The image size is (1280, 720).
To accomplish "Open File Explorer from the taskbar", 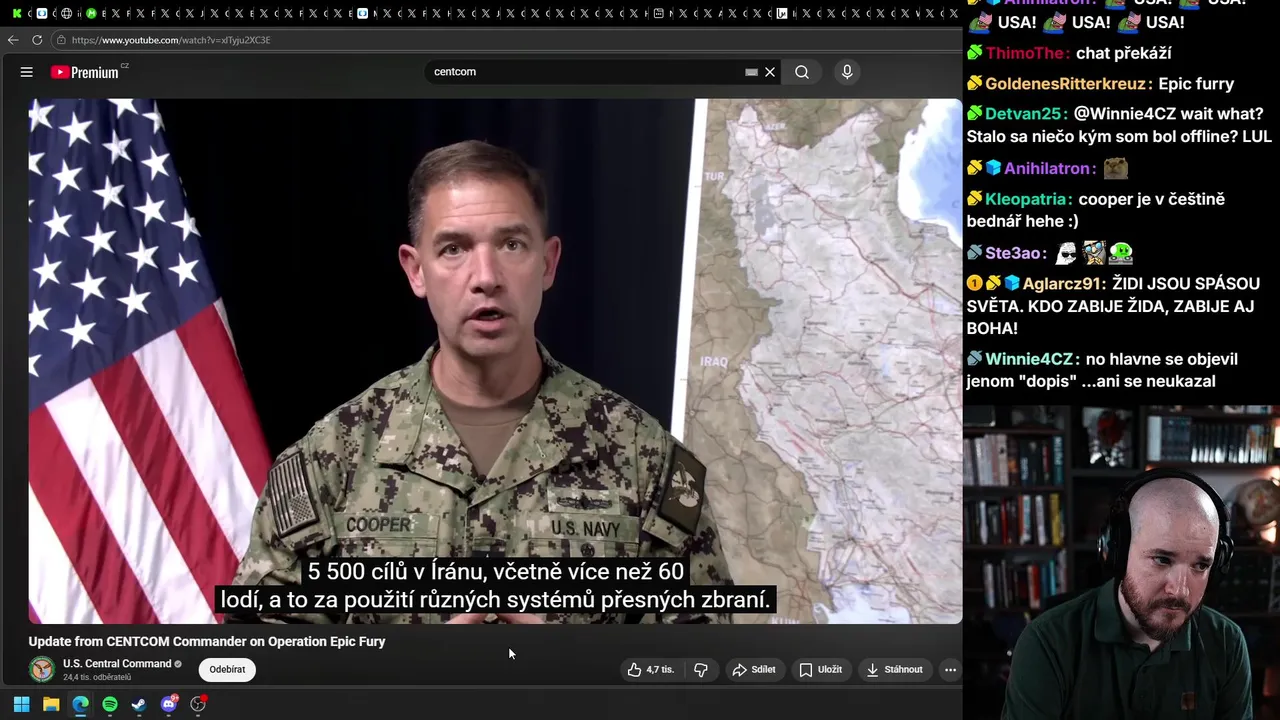I will (51, 704).
